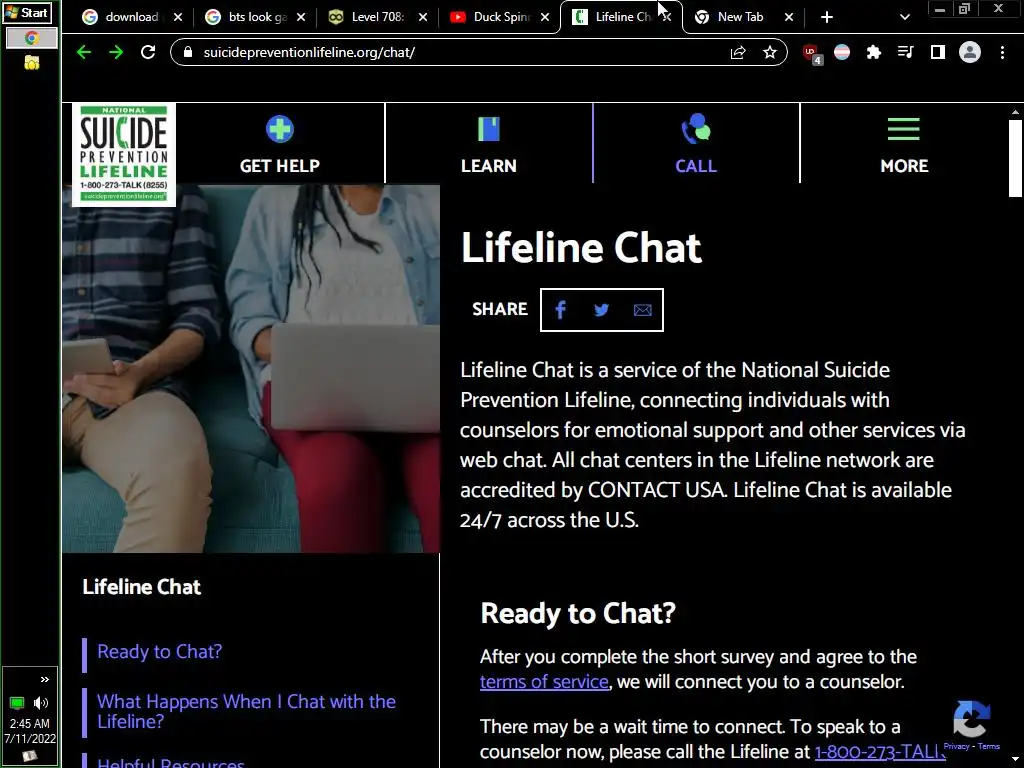Follow the terms of service link
The height and width of the screenshot is (768, 1024).
544,682
